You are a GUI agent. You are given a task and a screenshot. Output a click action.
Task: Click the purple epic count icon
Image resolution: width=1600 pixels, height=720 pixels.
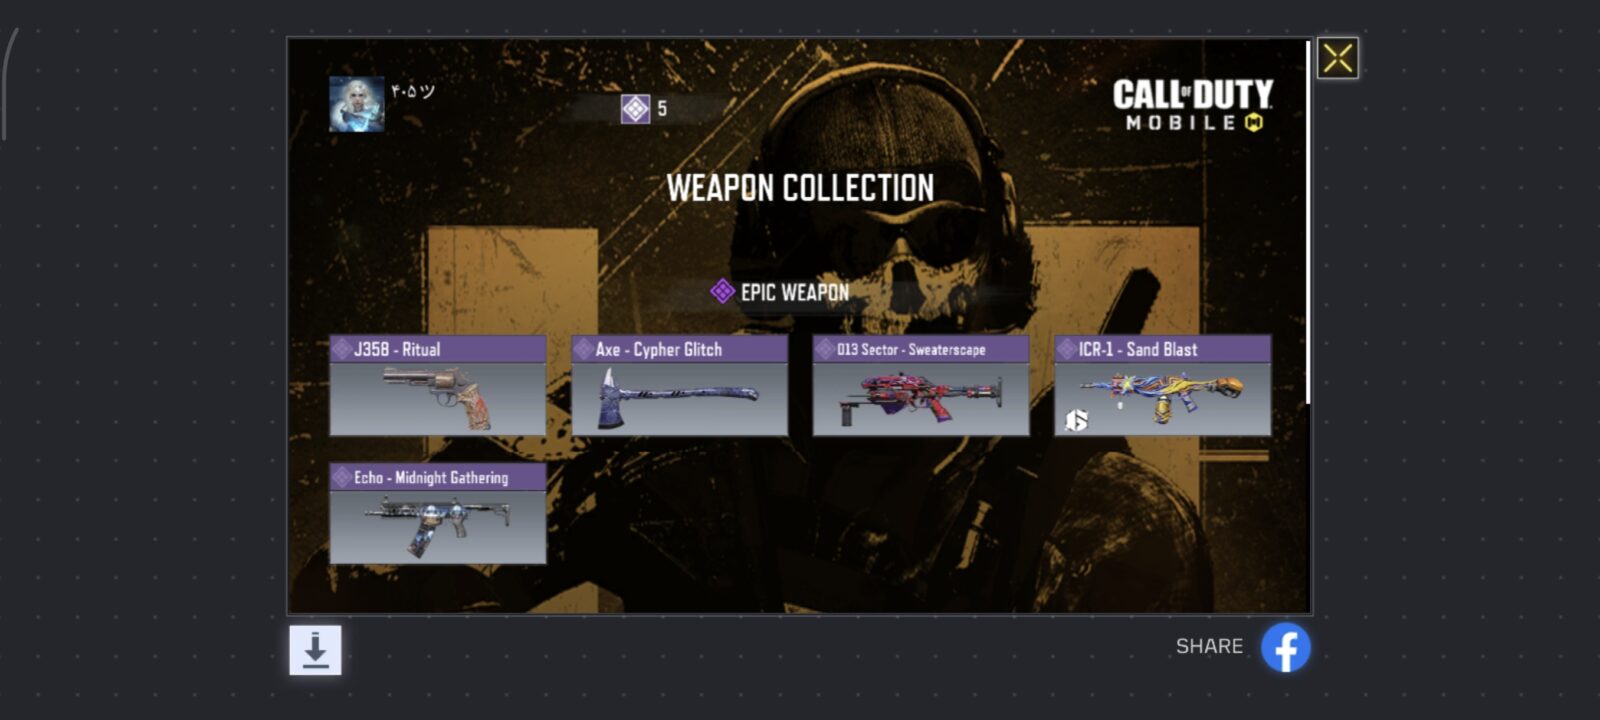click(x=635, y=109)
